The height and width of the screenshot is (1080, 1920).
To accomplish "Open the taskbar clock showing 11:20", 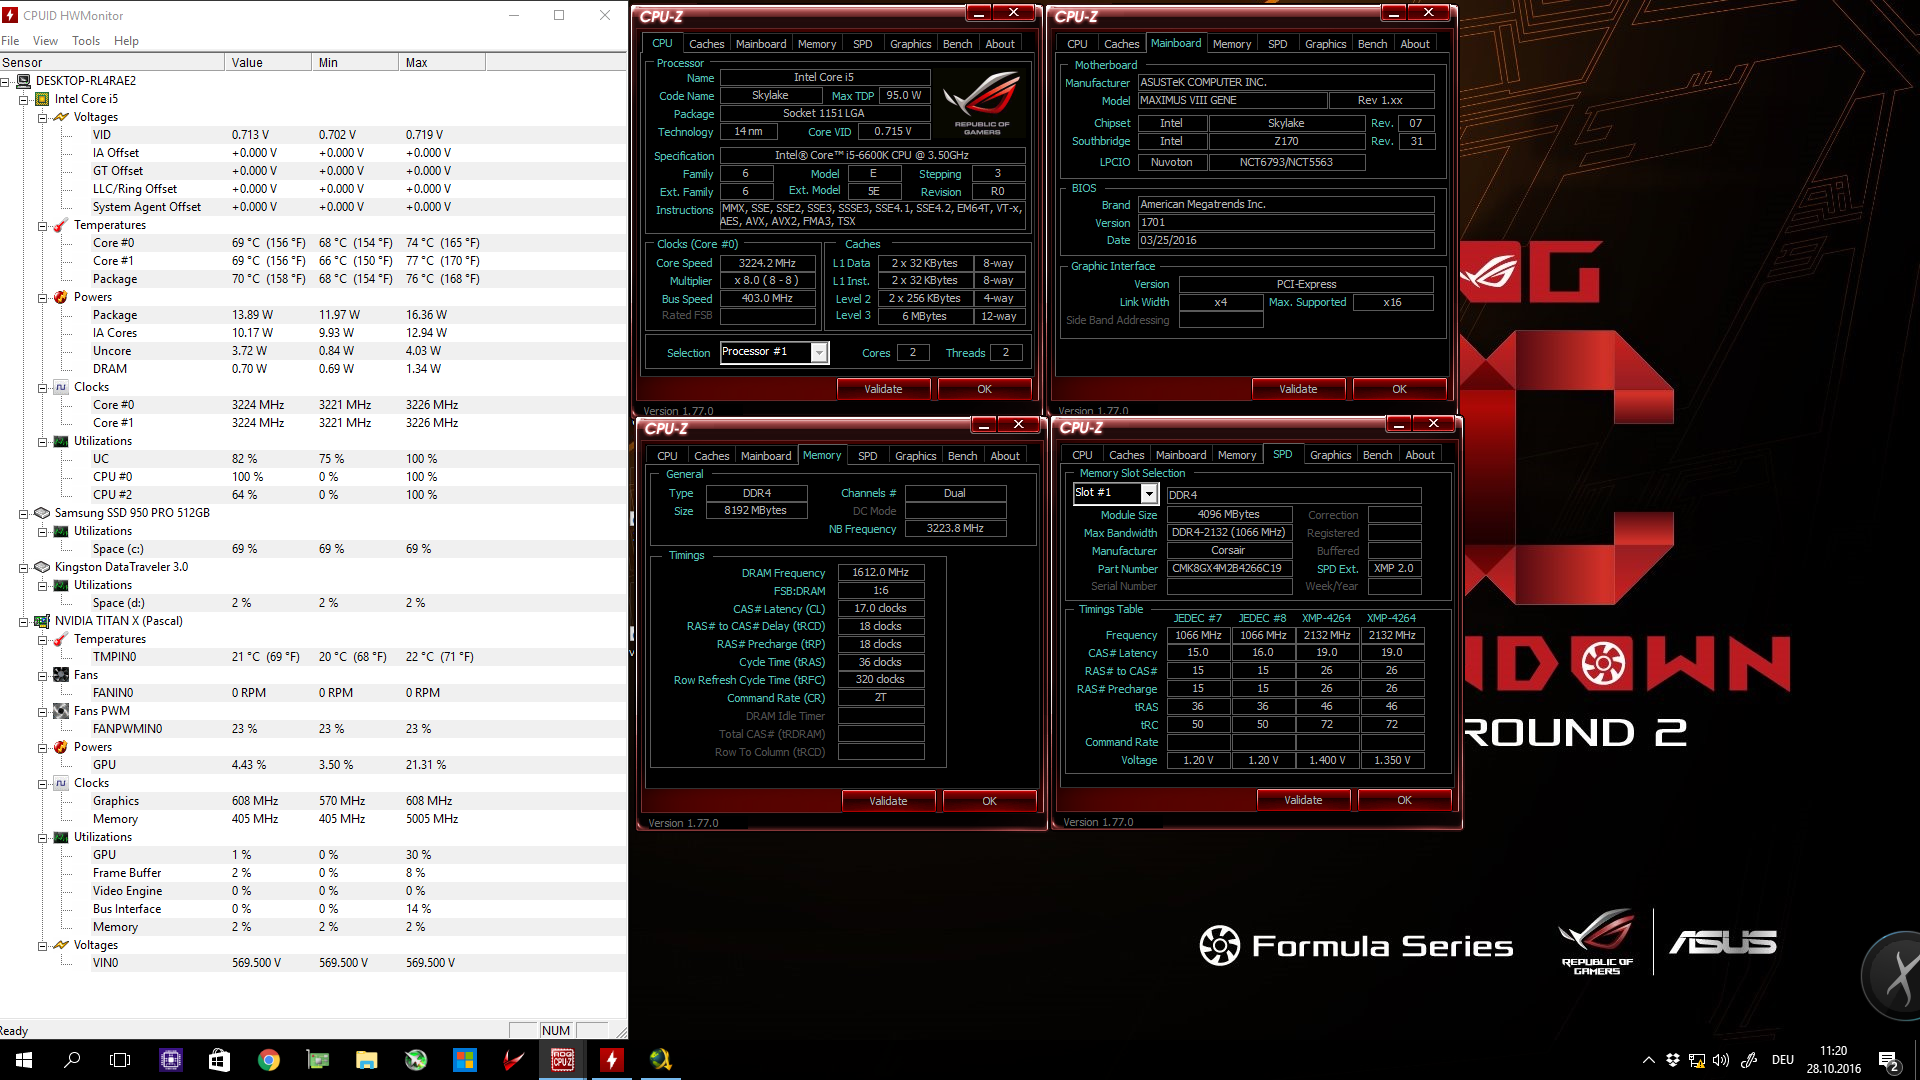I will (x=1833, y=1060).
